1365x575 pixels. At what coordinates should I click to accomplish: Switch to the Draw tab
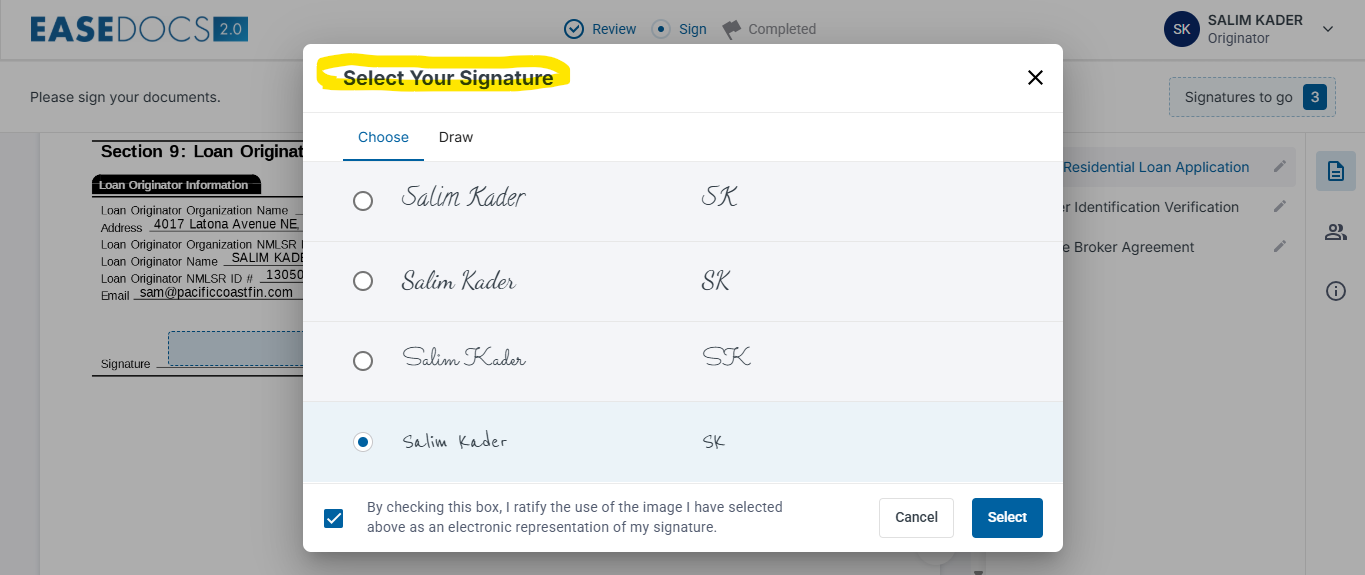[456, 137]
